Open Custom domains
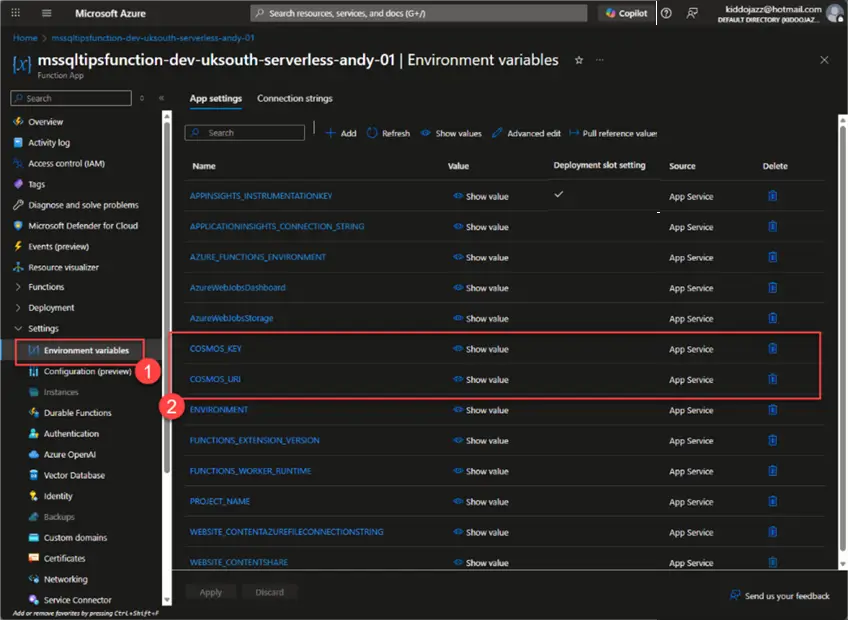848x620 pixels. [x=75, y=538]
